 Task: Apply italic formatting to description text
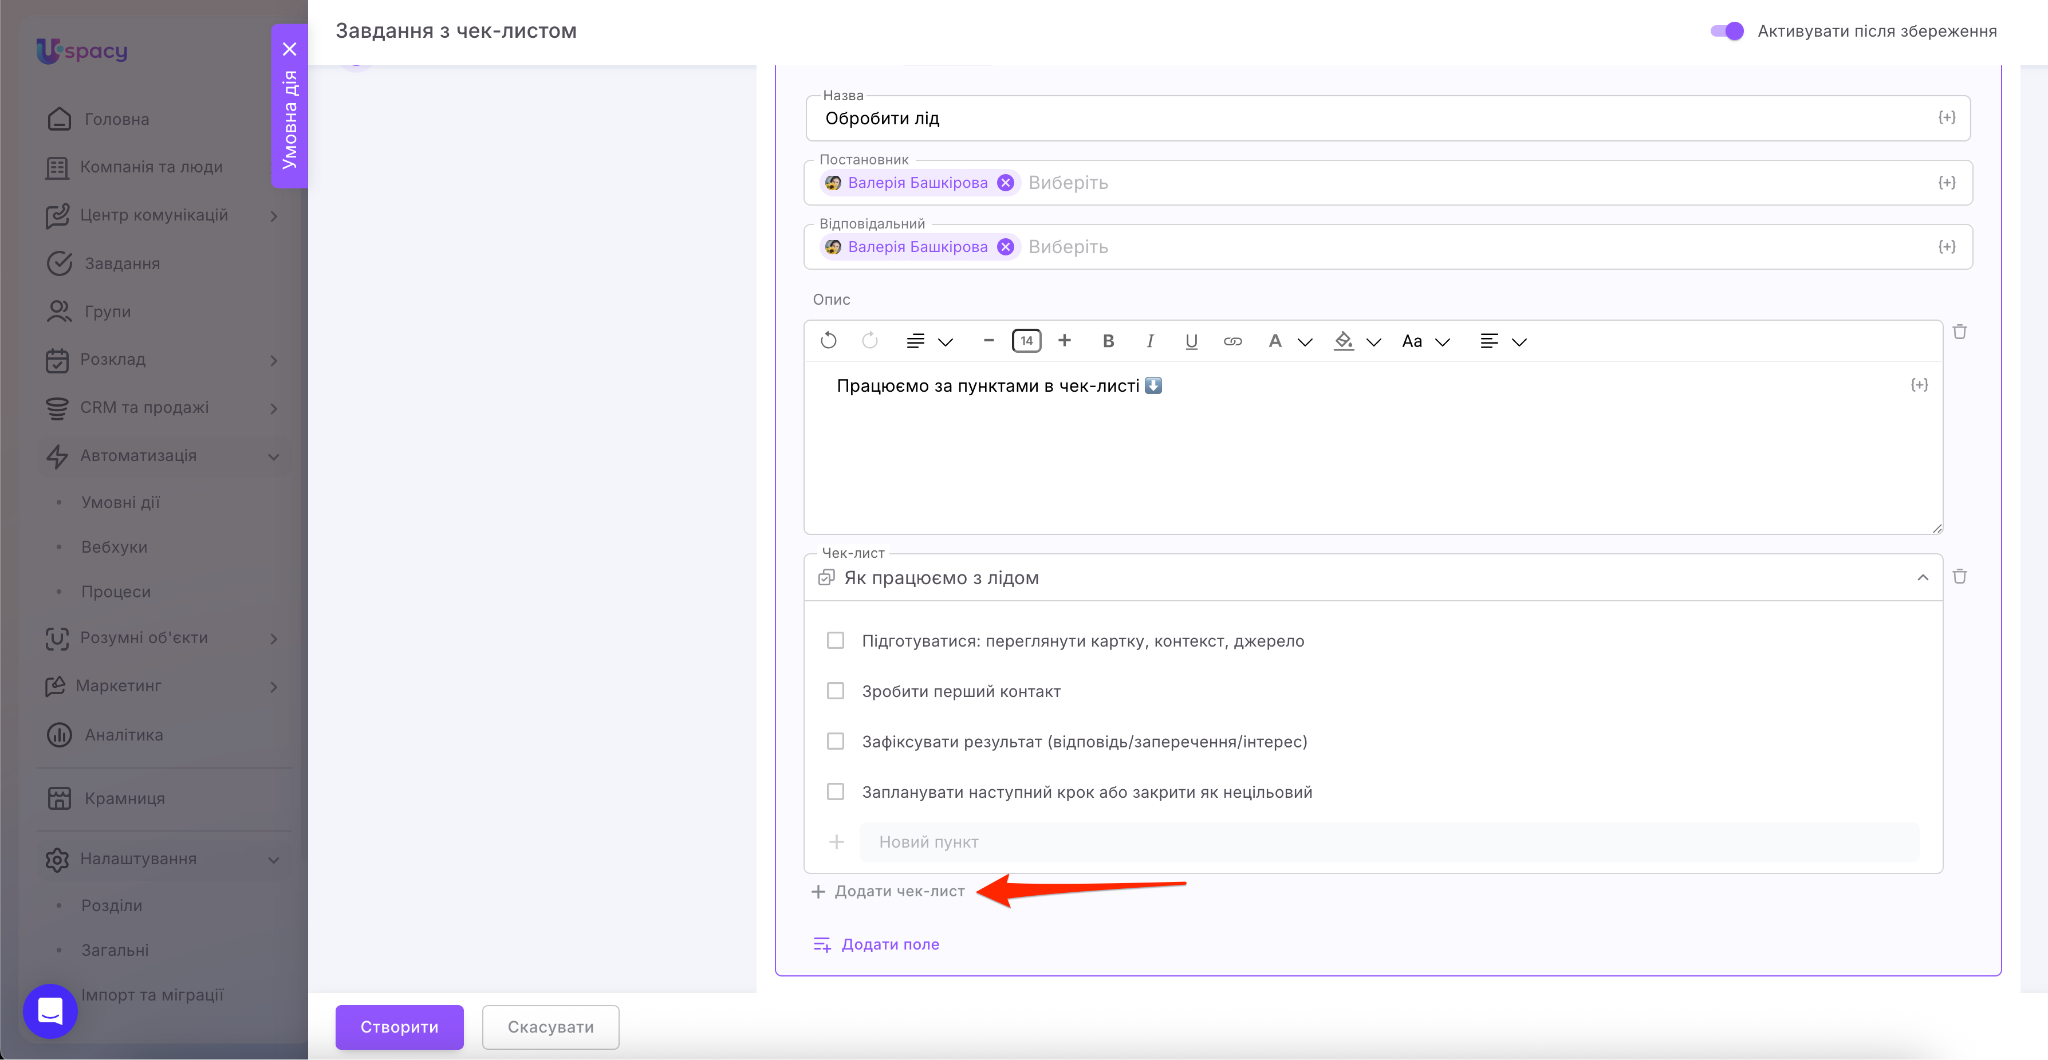(x=1150, y=341)
